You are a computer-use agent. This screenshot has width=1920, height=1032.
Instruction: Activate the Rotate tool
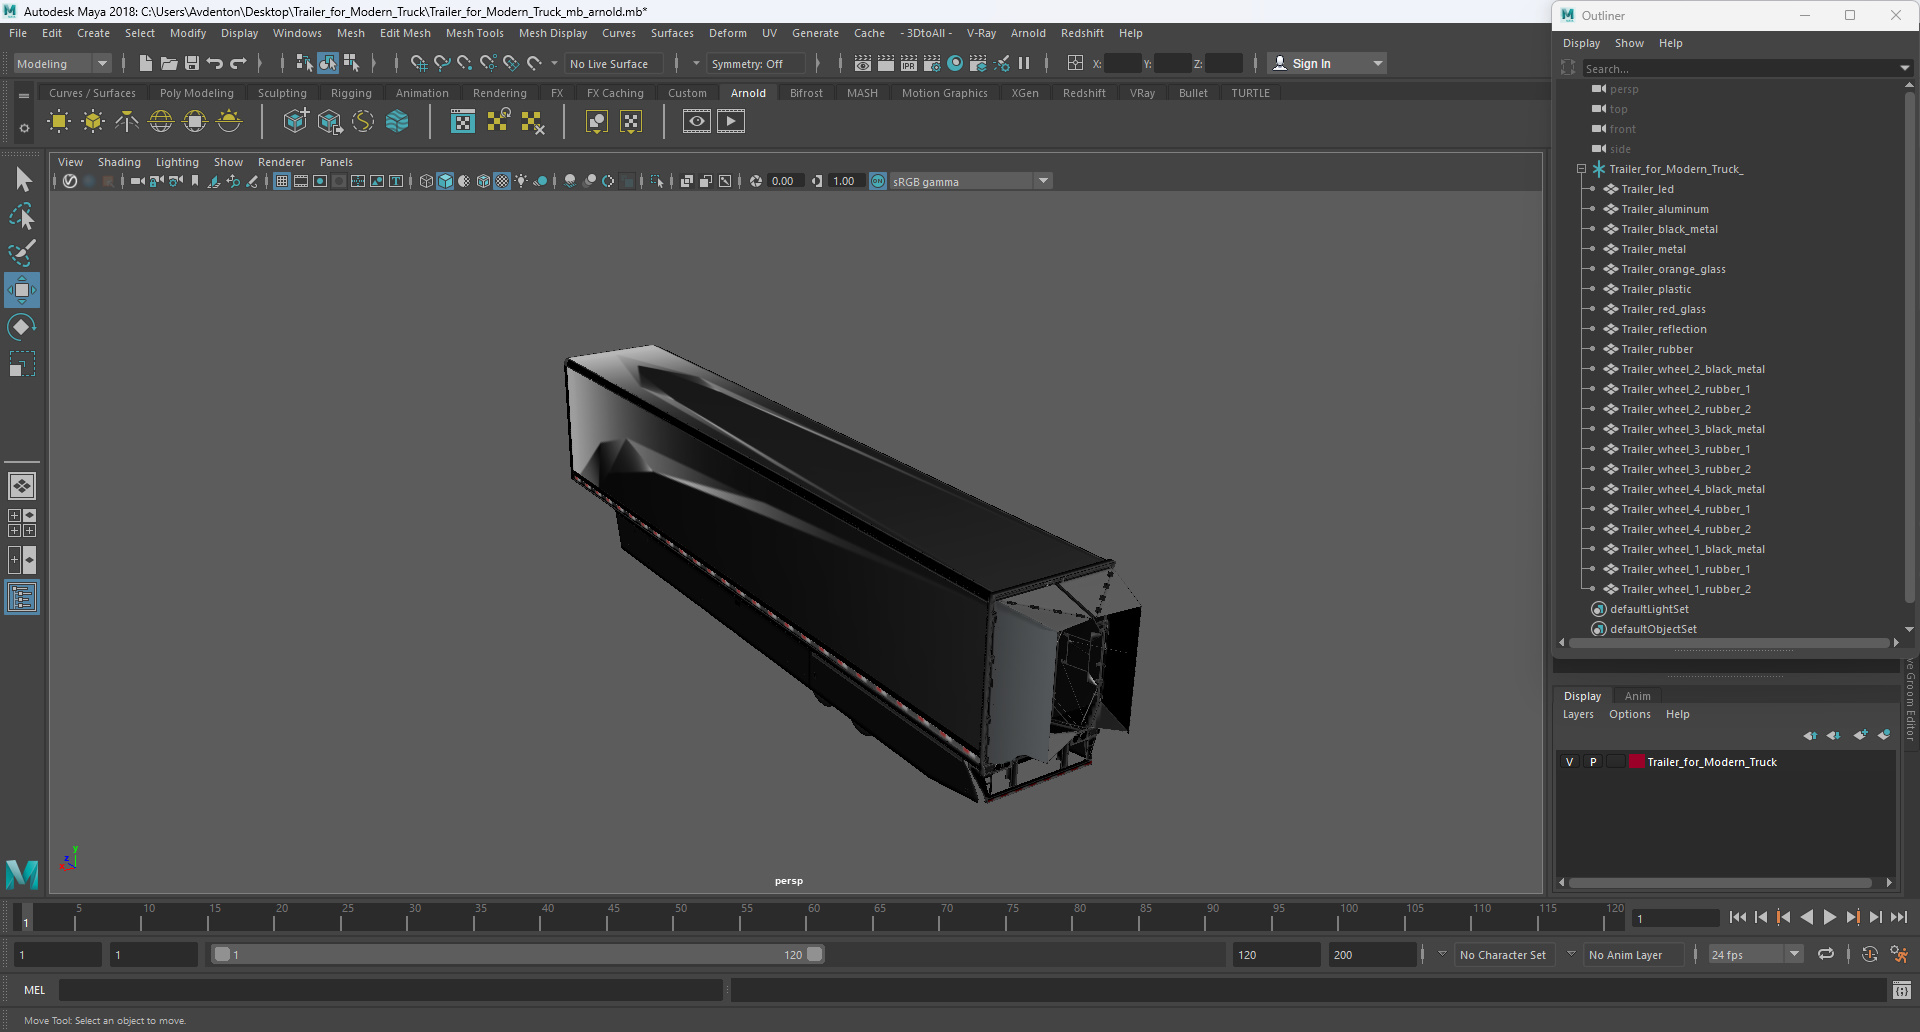pyautogui.click(x=22, y=327)
